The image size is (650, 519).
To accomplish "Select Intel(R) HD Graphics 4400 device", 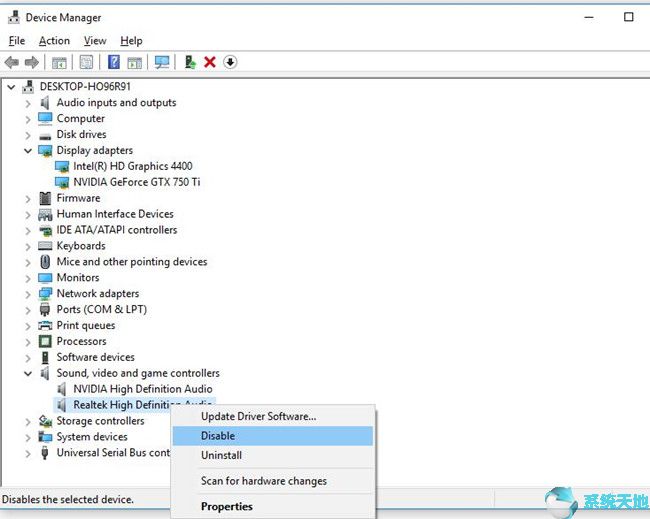I will [132, 166].
